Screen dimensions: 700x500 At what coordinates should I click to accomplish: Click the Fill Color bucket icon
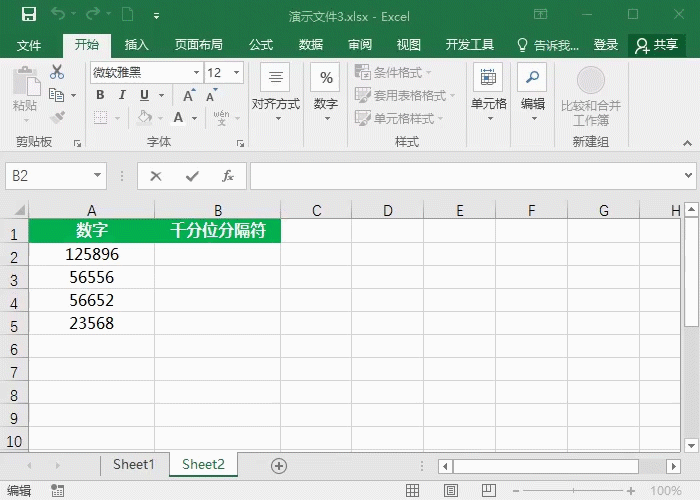tap(144, 118)
